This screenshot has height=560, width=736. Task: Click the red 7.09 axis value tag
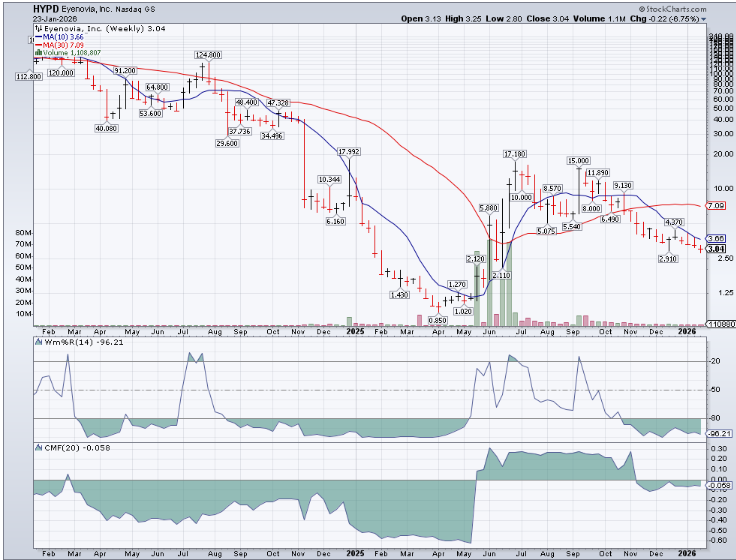point(714,205)
